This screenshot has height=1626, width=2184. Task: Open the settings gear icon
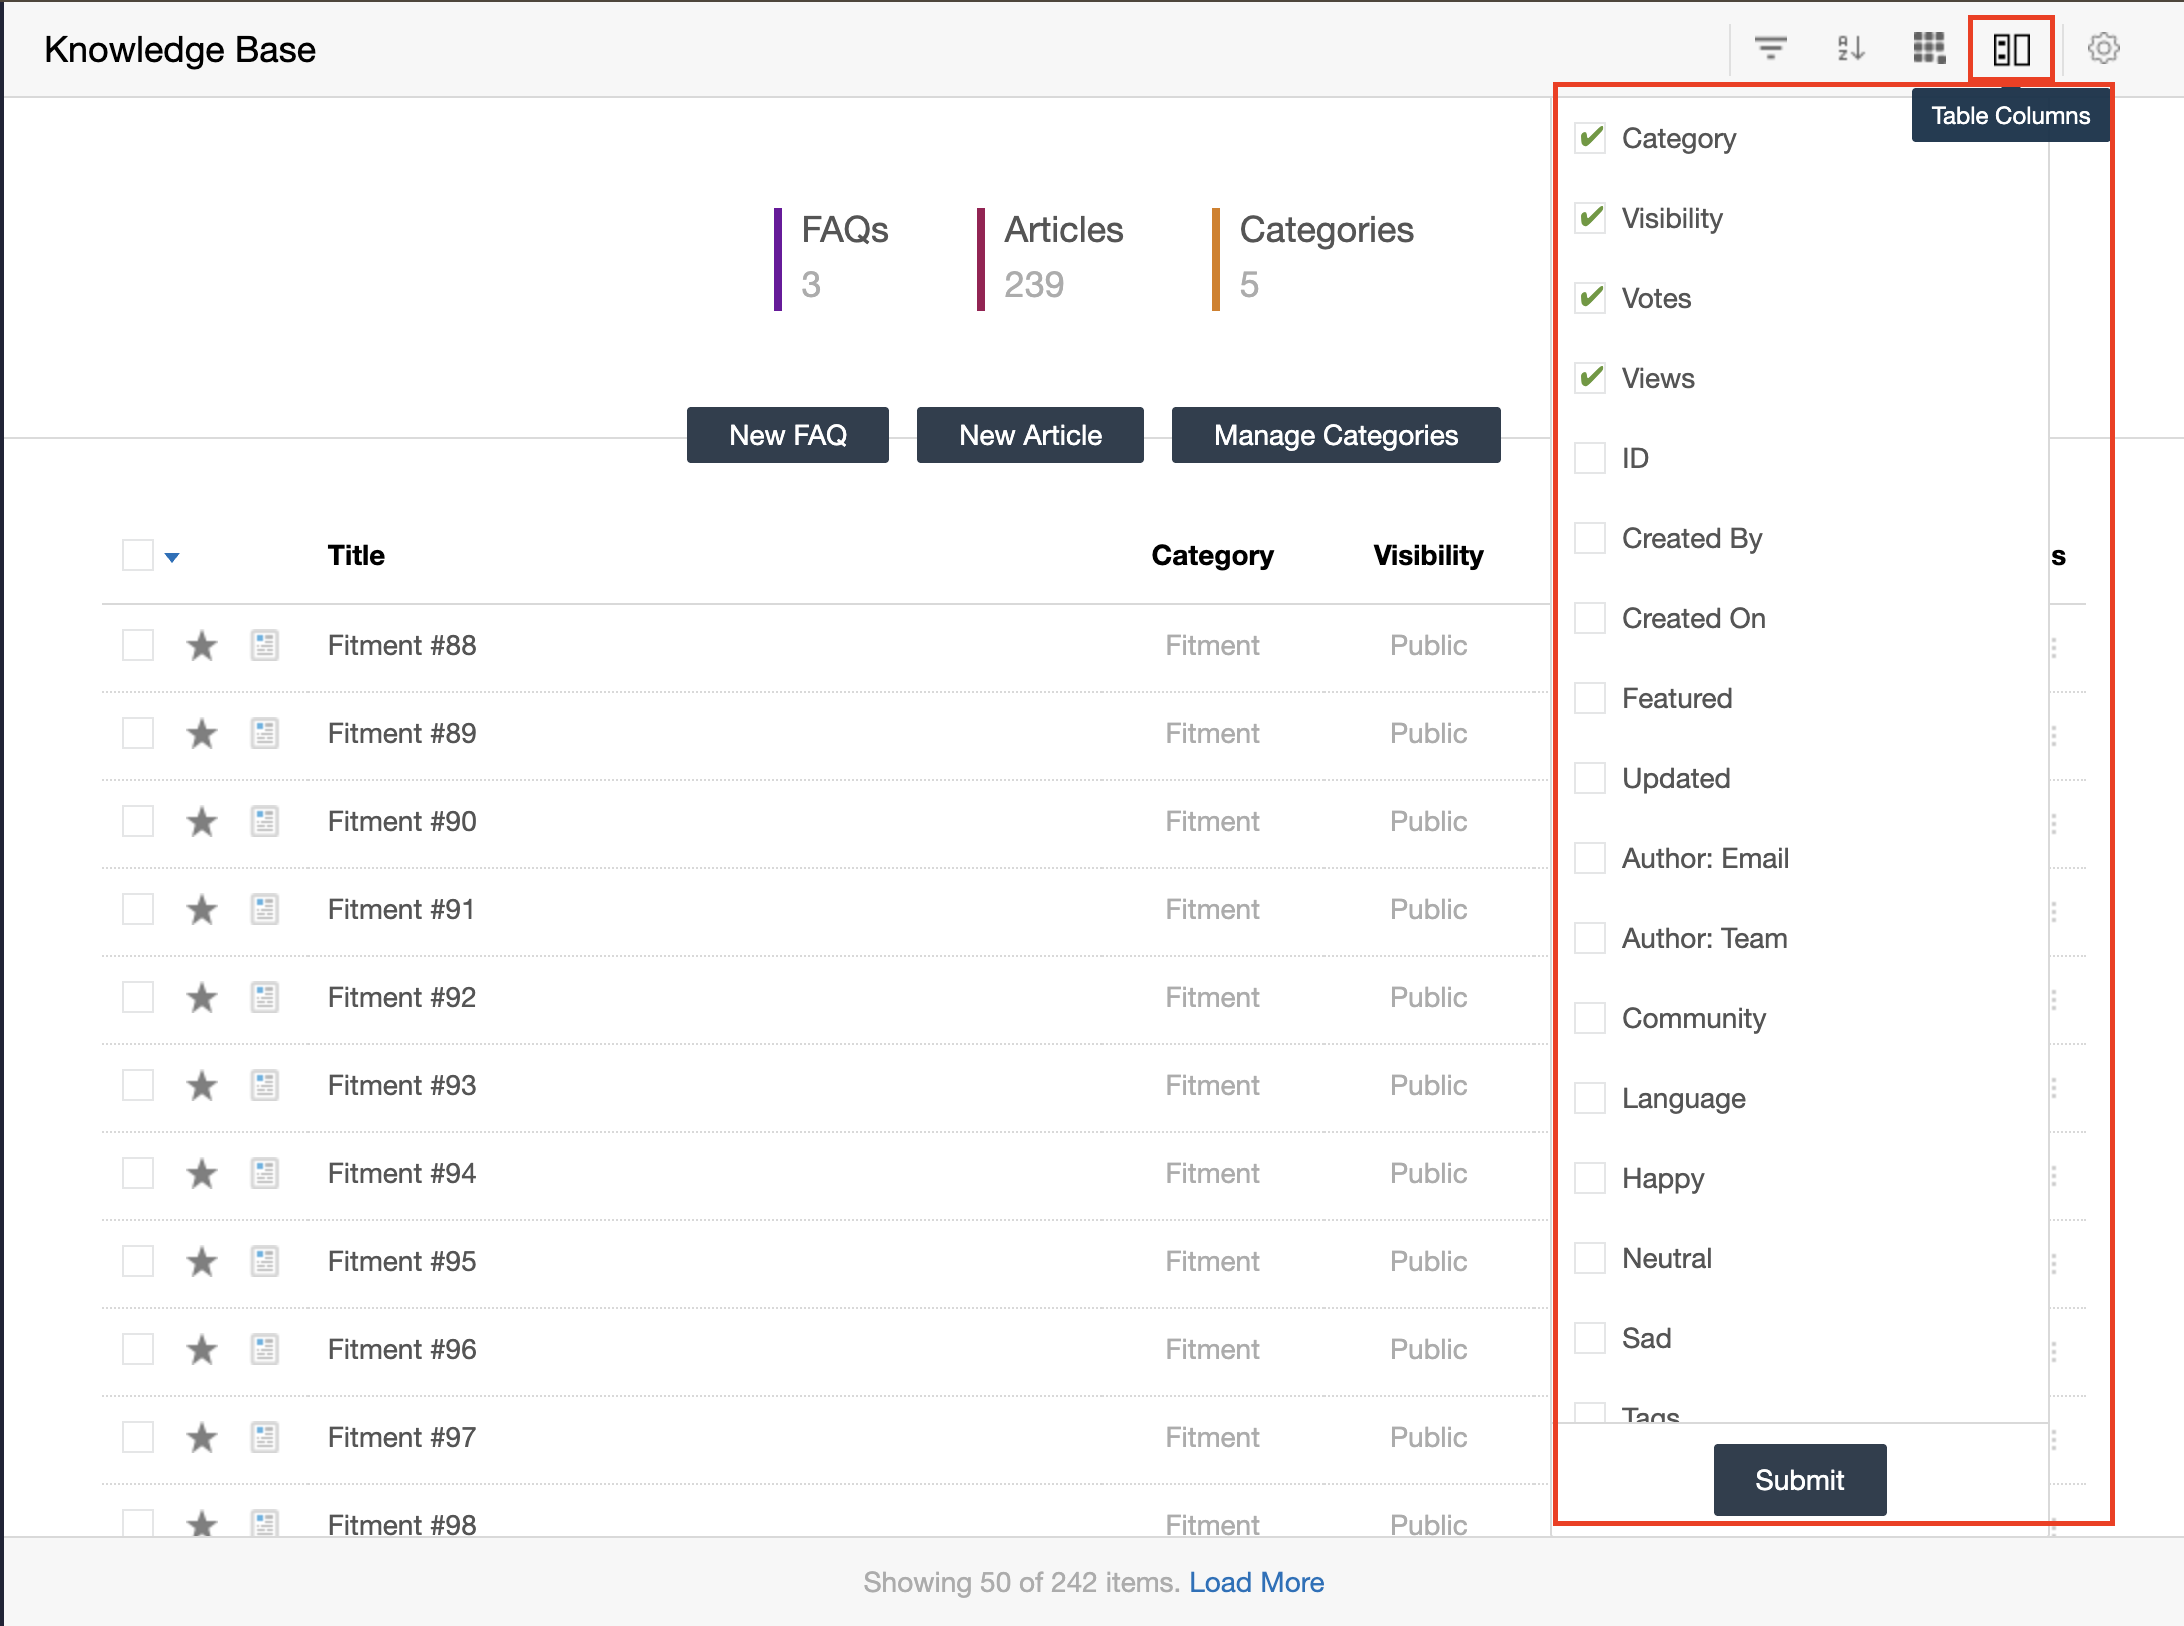[2104, 48]
